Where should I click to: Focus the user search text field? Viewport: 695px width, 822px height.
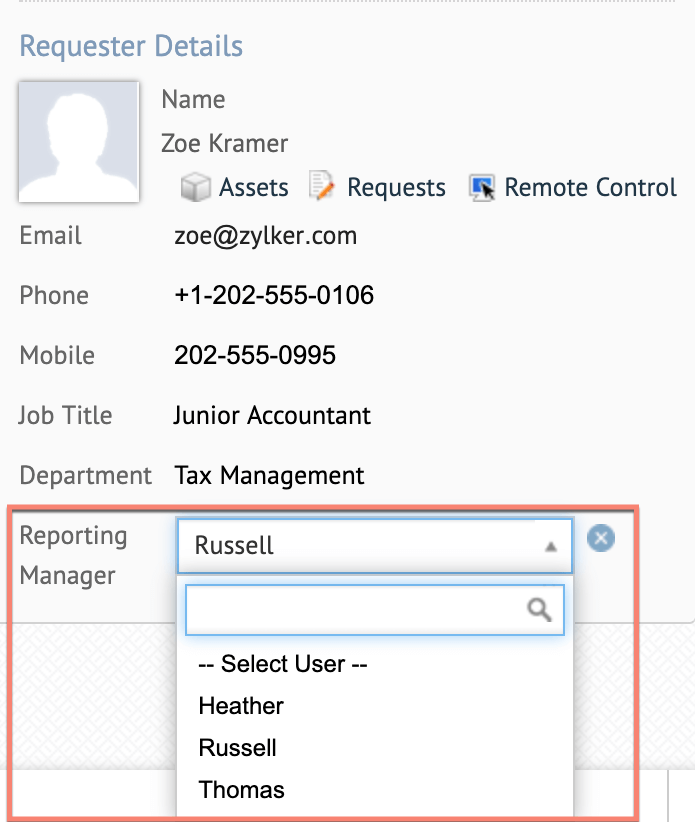click(x=355, y=610)
